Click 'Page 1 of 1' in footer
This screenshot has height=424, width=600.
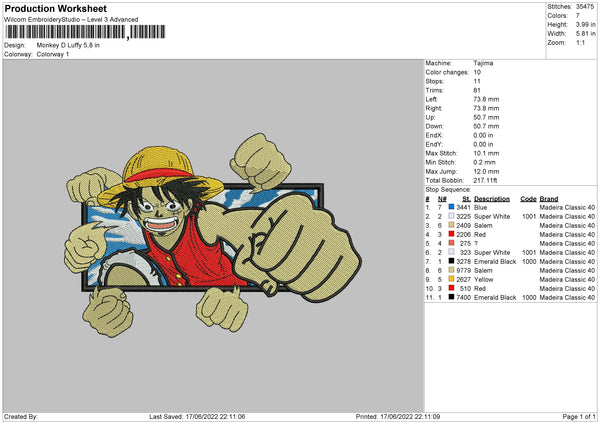(x=579, y=416)
